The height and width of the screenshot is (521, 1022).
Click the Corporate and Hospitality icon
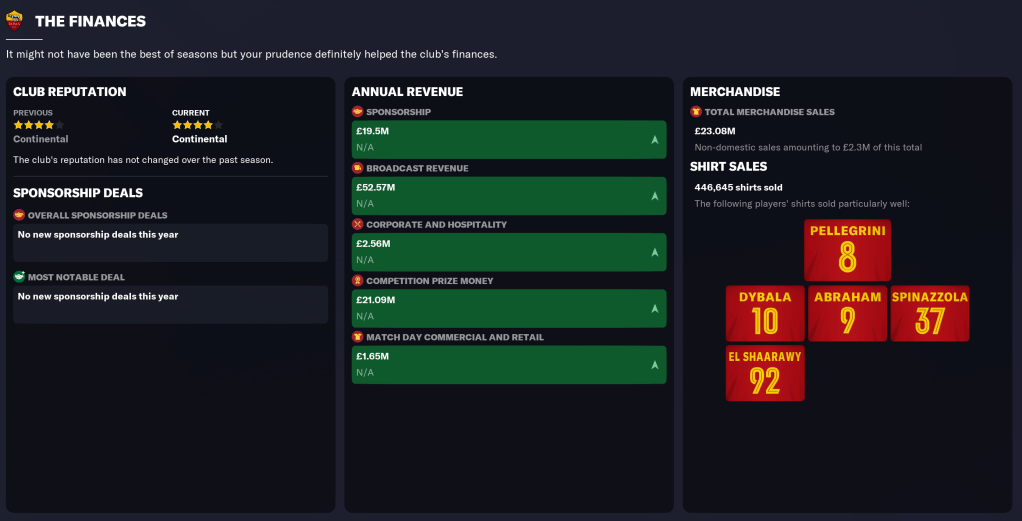pos(357,225)
